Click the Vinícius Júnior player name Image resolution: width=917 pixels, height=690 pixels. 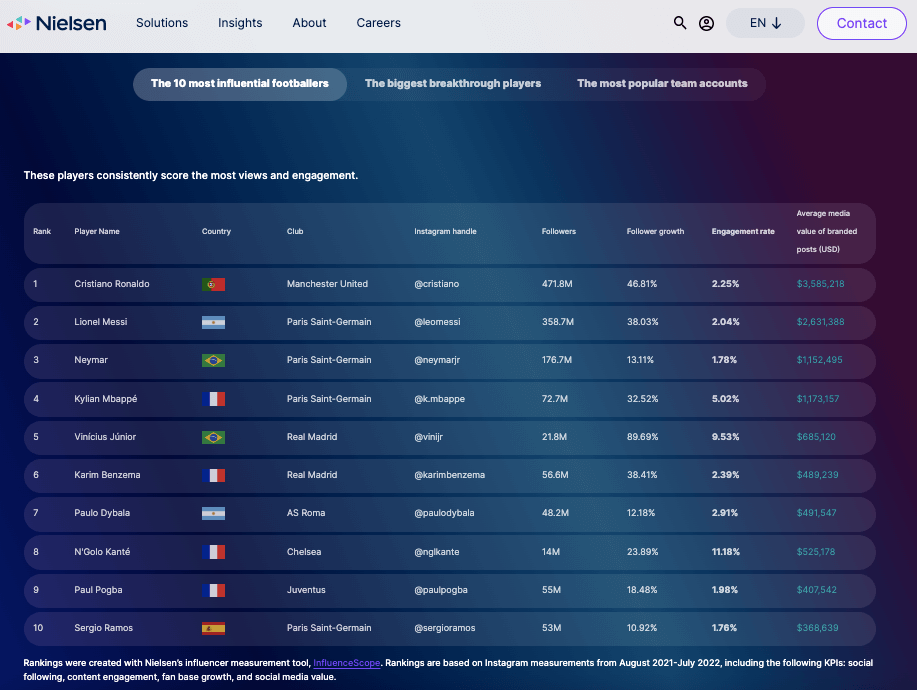tap(105, 437)
